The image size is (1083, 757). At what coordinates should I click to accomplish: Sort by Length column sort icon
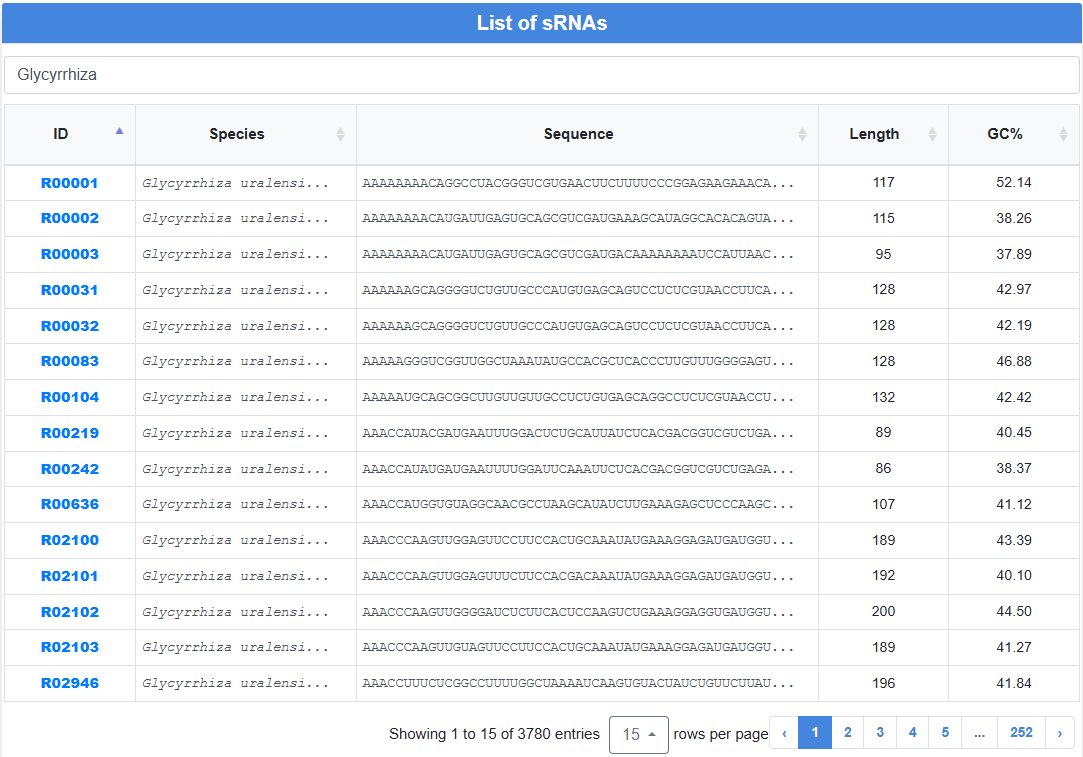coord(932,135)
